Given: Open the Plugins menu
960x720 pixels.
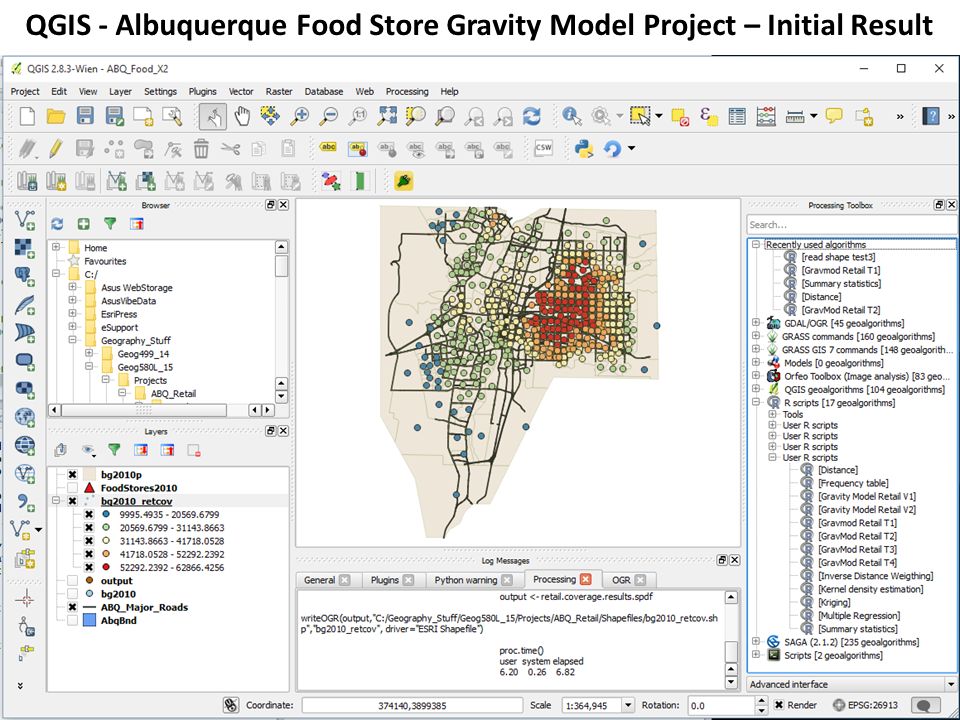Looking at the screenshot, I should [x=202, y=91].
